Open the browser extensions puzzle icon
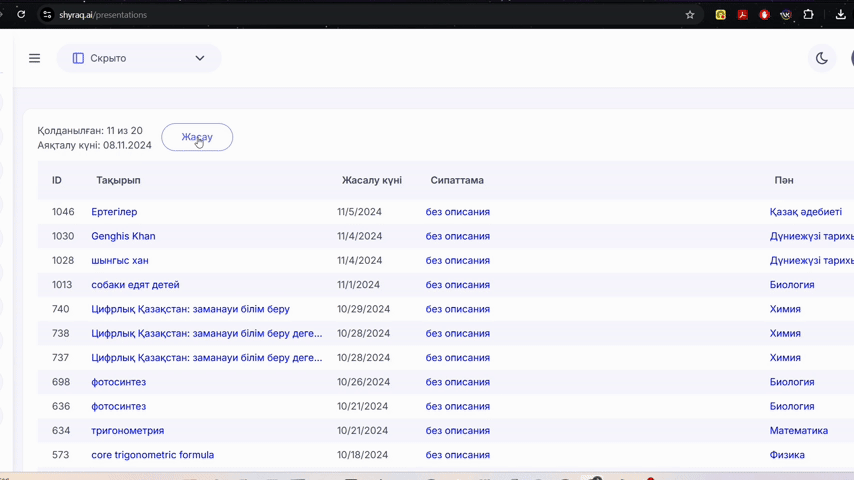This screenshot has width=854, height=480. [x=808, y=15]
